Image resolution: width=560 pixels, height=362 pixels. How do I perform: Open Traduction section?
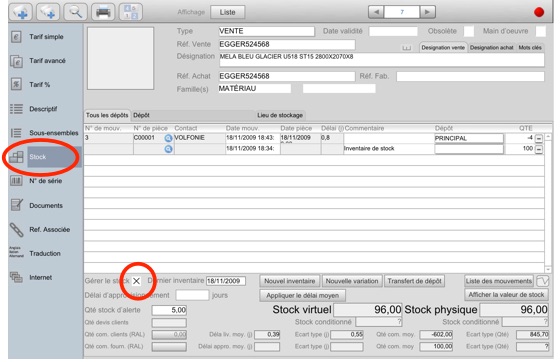(46, 253)
